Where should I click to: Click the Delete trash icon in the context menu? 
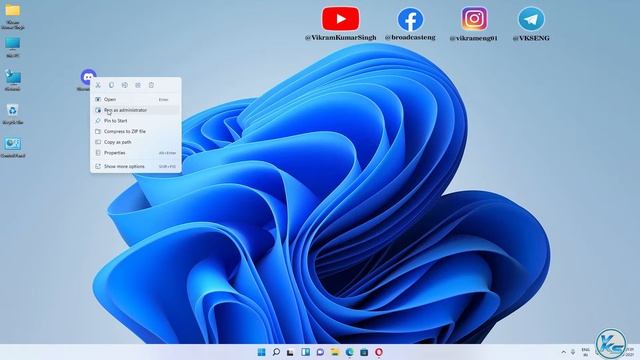tap(151, 85)
